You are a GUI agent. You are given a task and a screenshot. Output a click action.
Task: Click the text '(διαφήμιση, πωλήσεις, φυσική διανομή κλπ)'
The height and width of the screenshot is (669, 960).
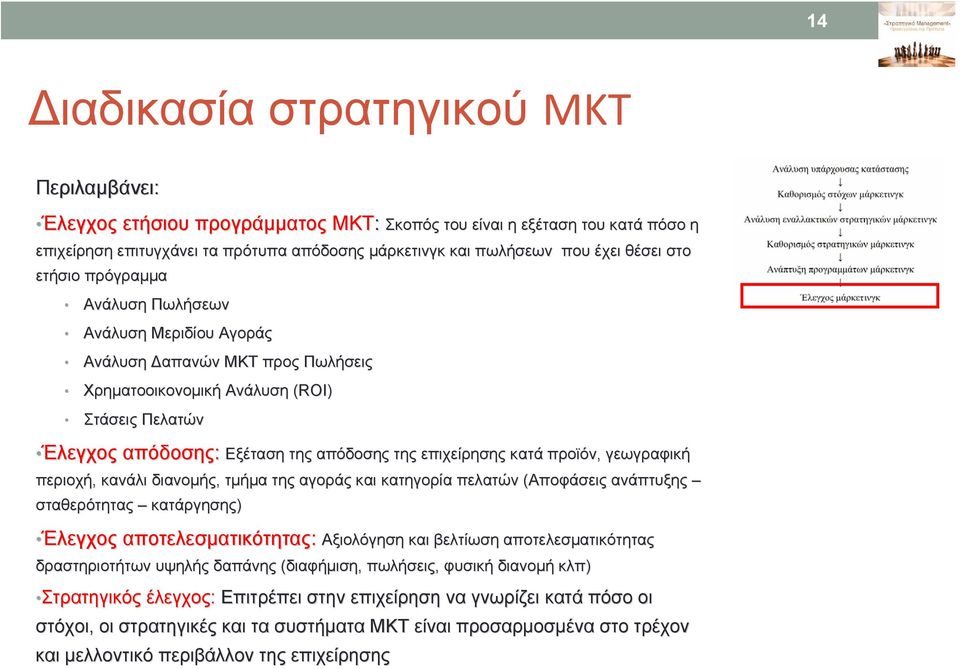[435, 566]
